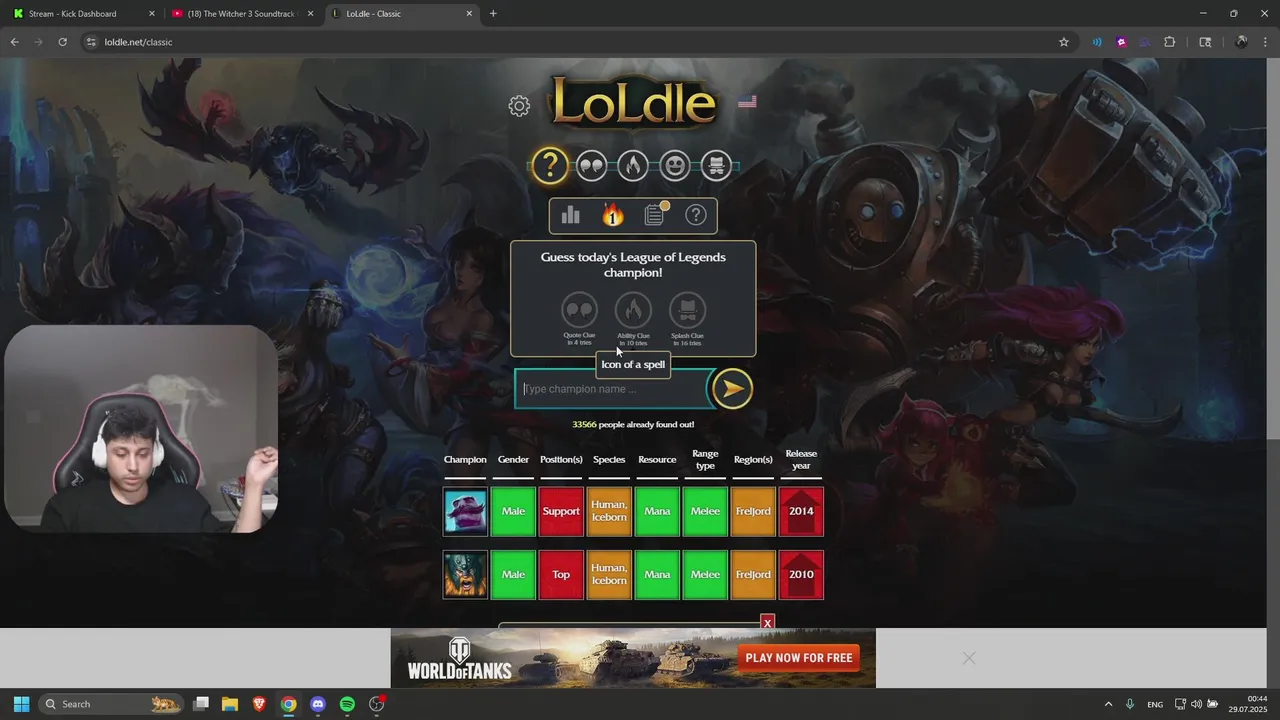
Task: Open Discord from the taskbar
Action: (318, 704)
